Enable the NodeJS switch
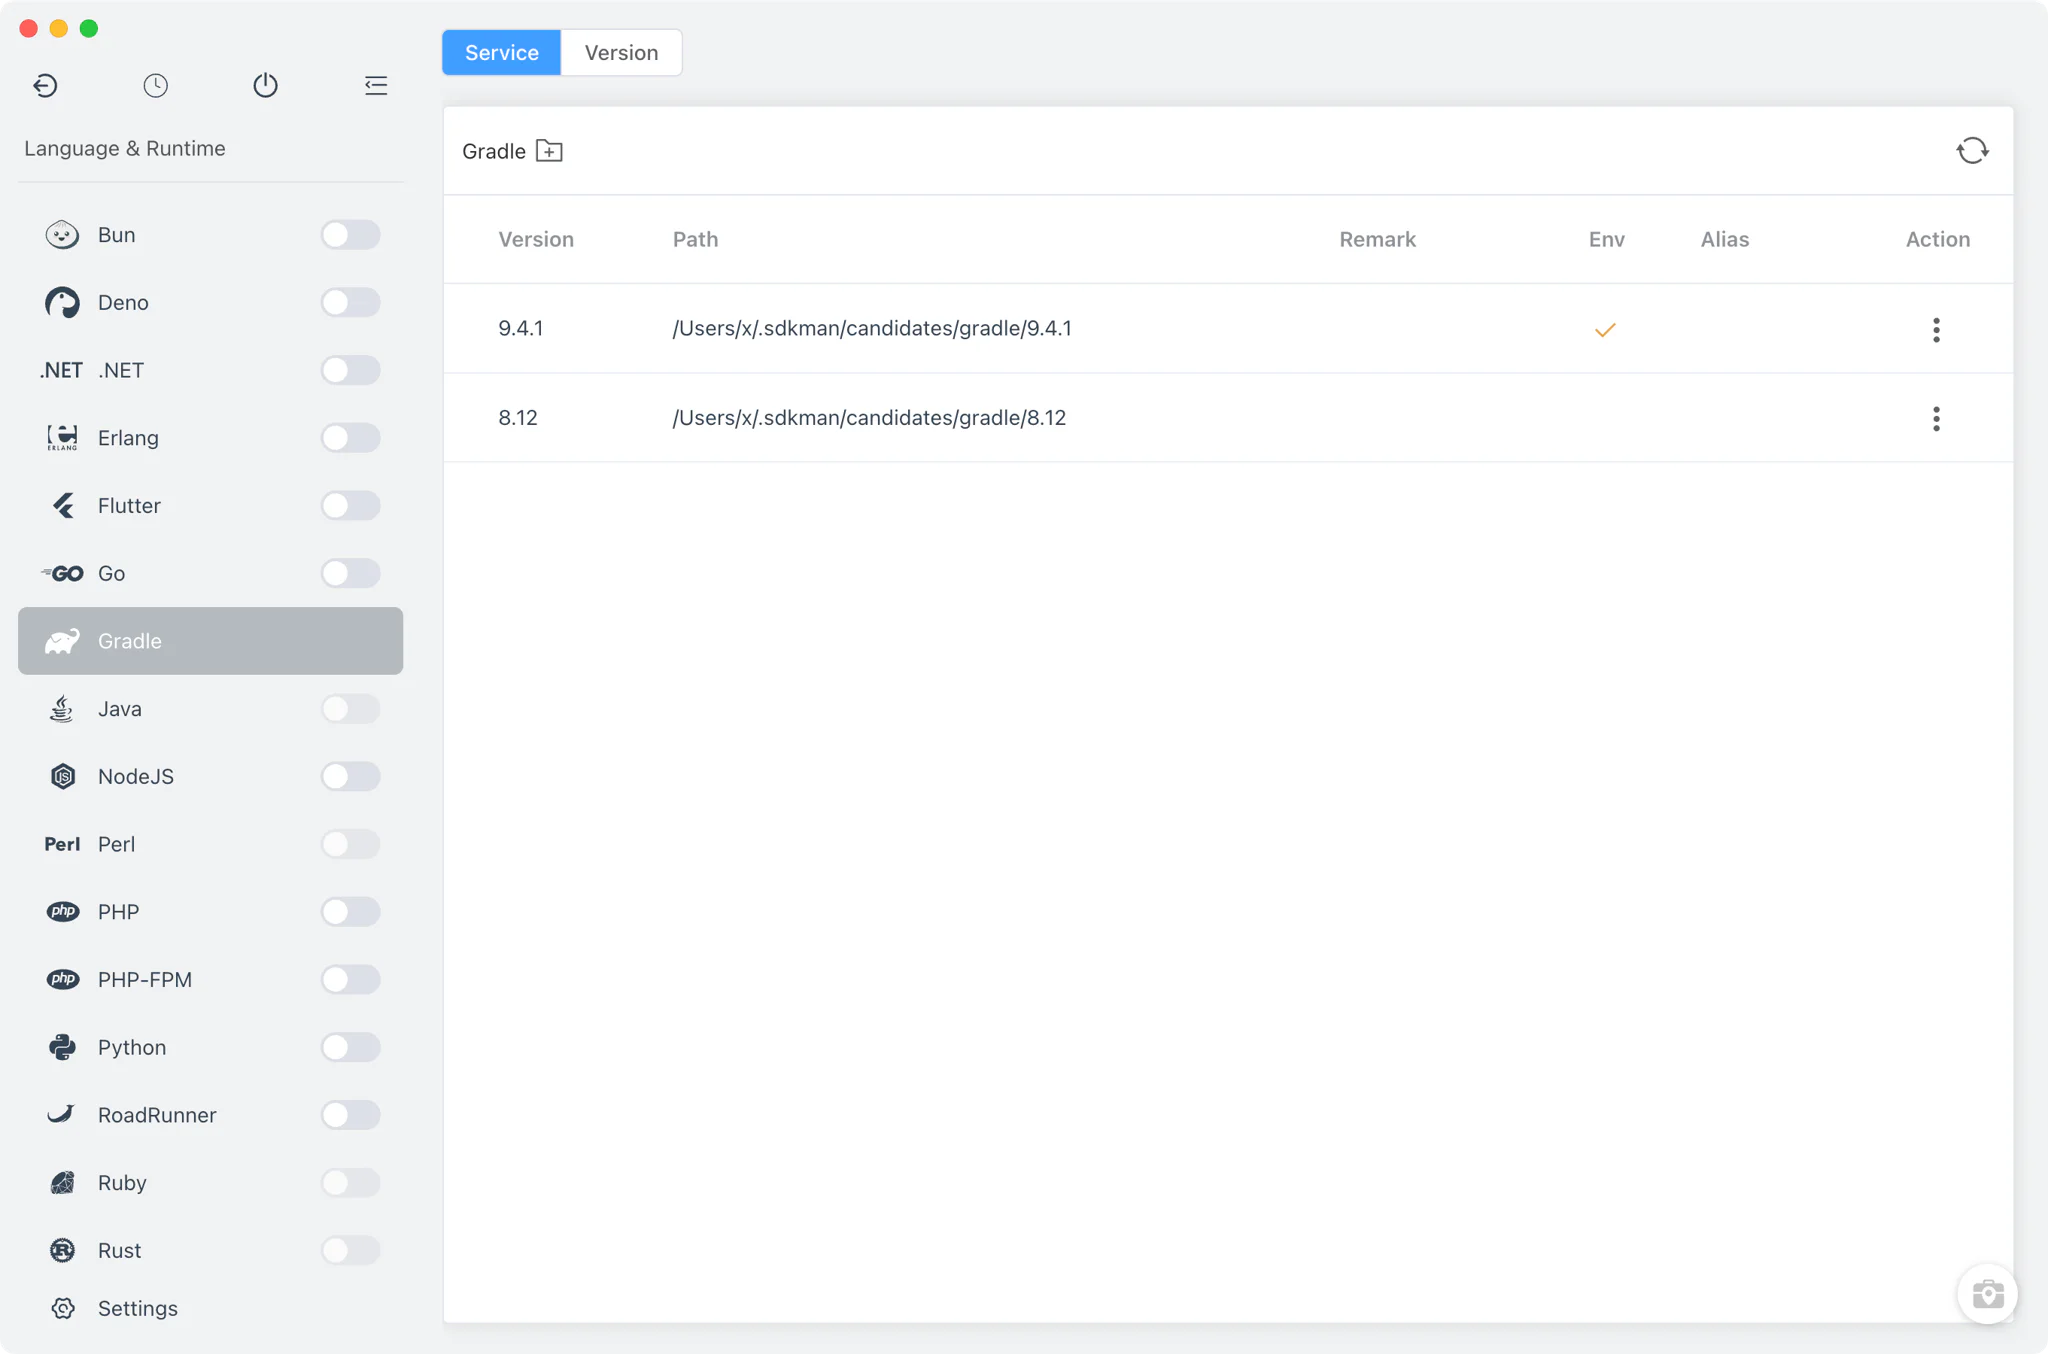This screenshot has height=1354, width=2048. pyautogui.click(x=350, y=776)
